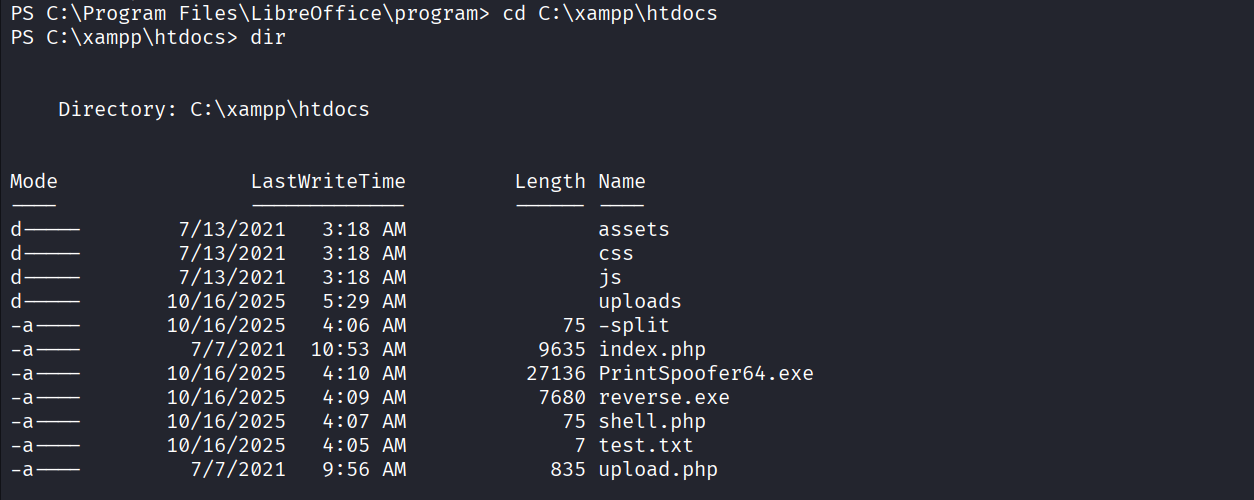Select the Name column header
This screenshot has height=500, width=1254.
tap(622, 182)
